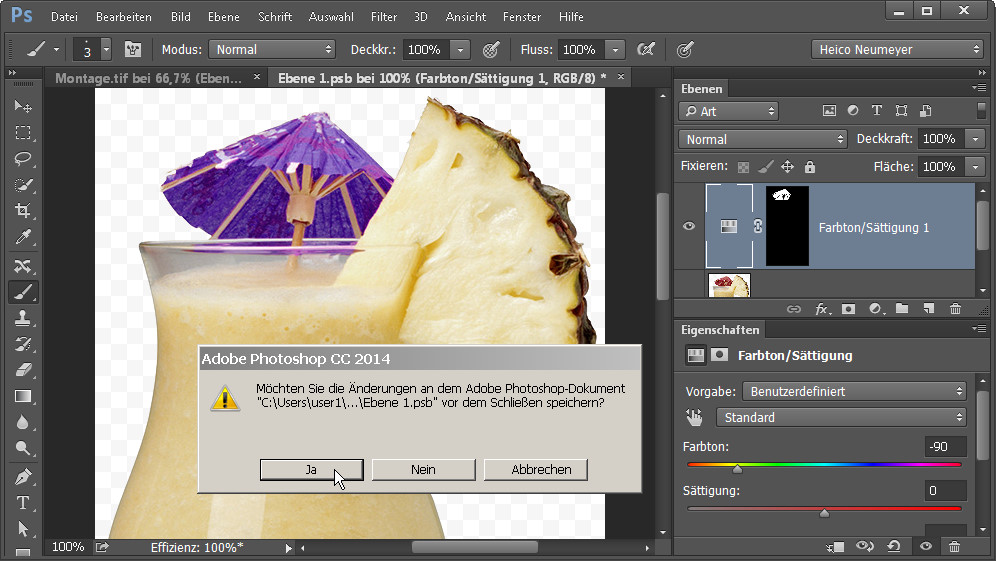Toggle adjustment layer visibility in Properties
This screenshot has width=996, height=561.
(x=926, y=546)
